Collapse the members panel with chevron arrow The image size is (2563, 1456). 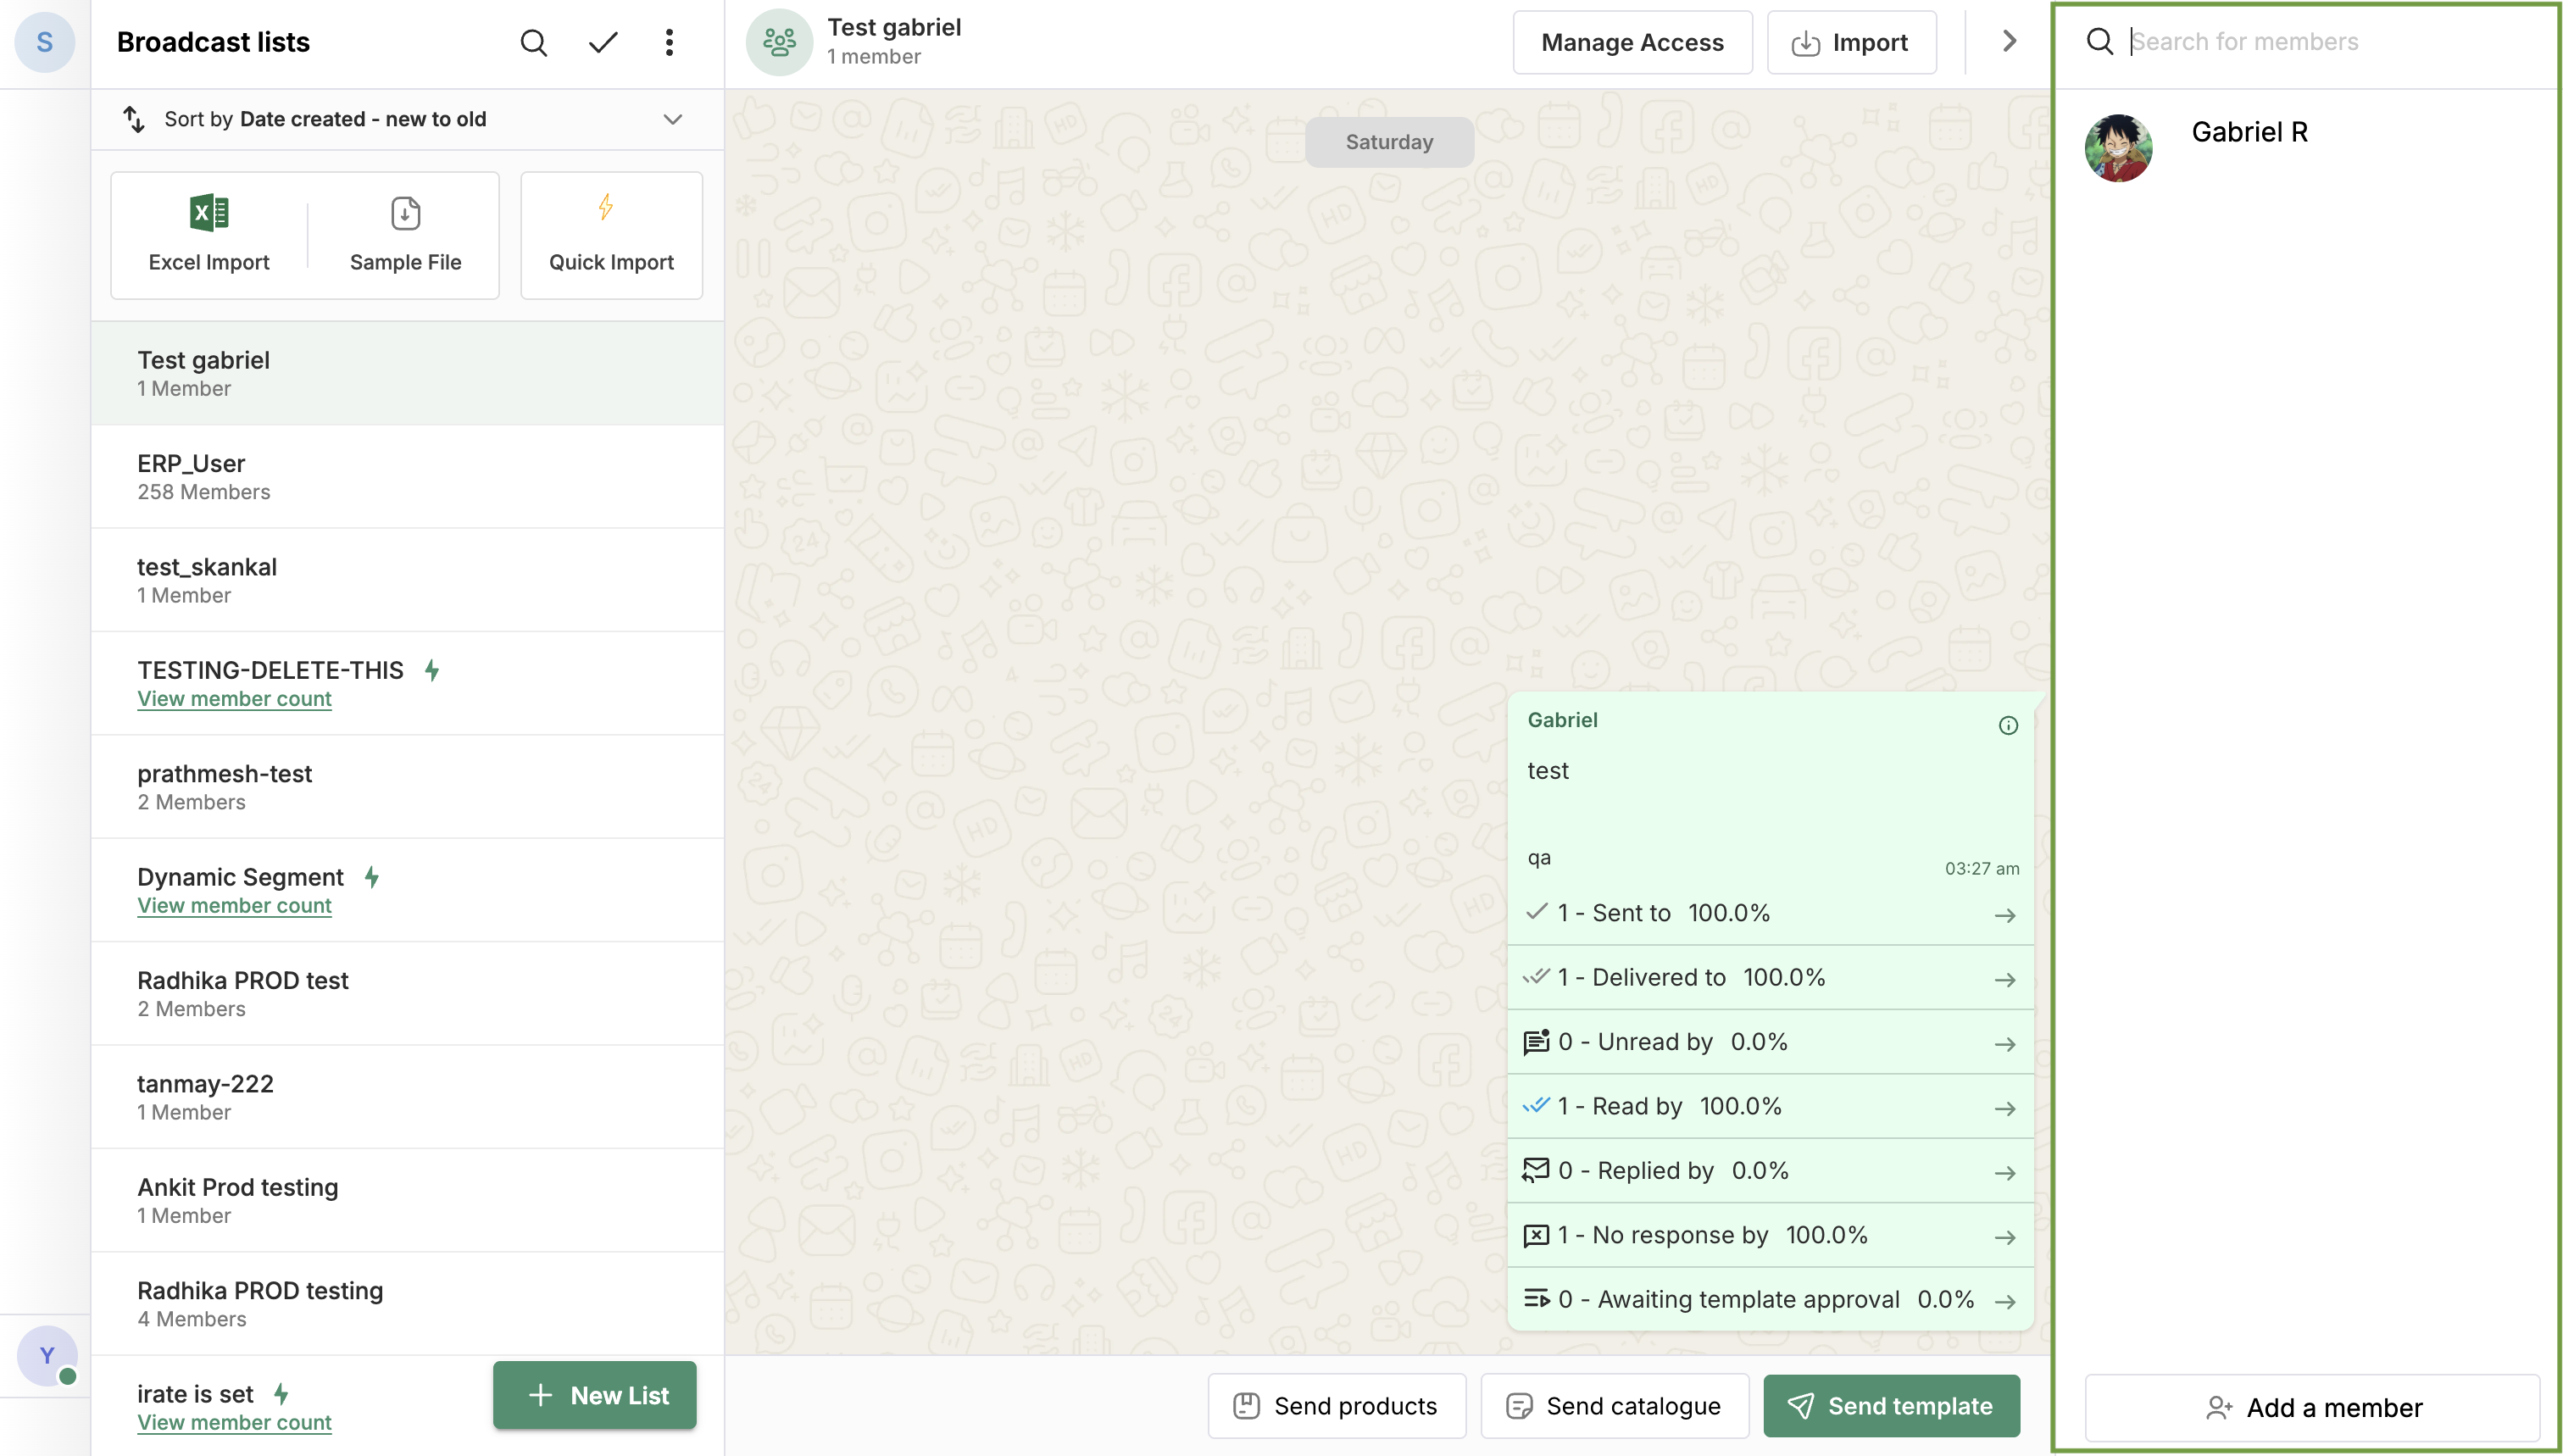click(x=2008, y=41)
